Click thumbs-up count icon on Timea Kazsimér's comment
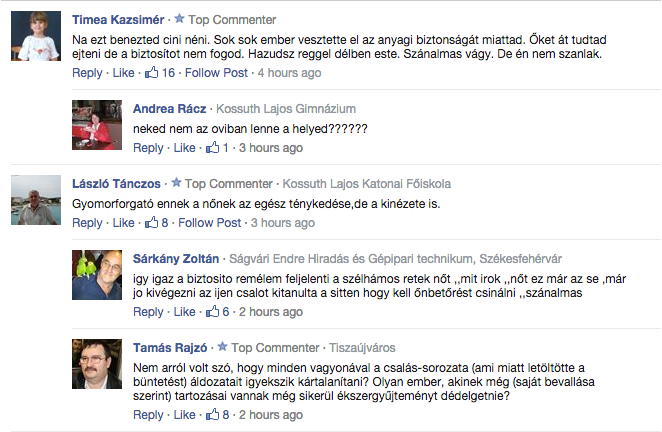 point(153,73)
